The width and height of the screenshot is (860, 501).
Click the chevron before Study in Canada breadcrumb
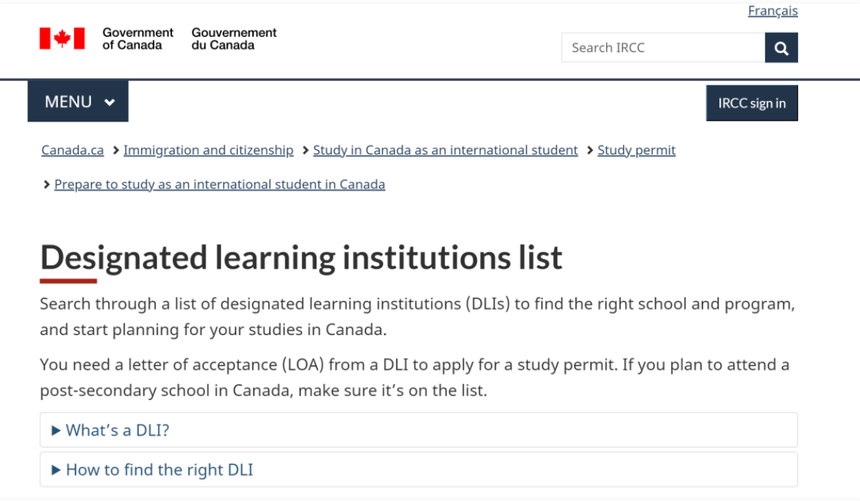tap(305, 151)
